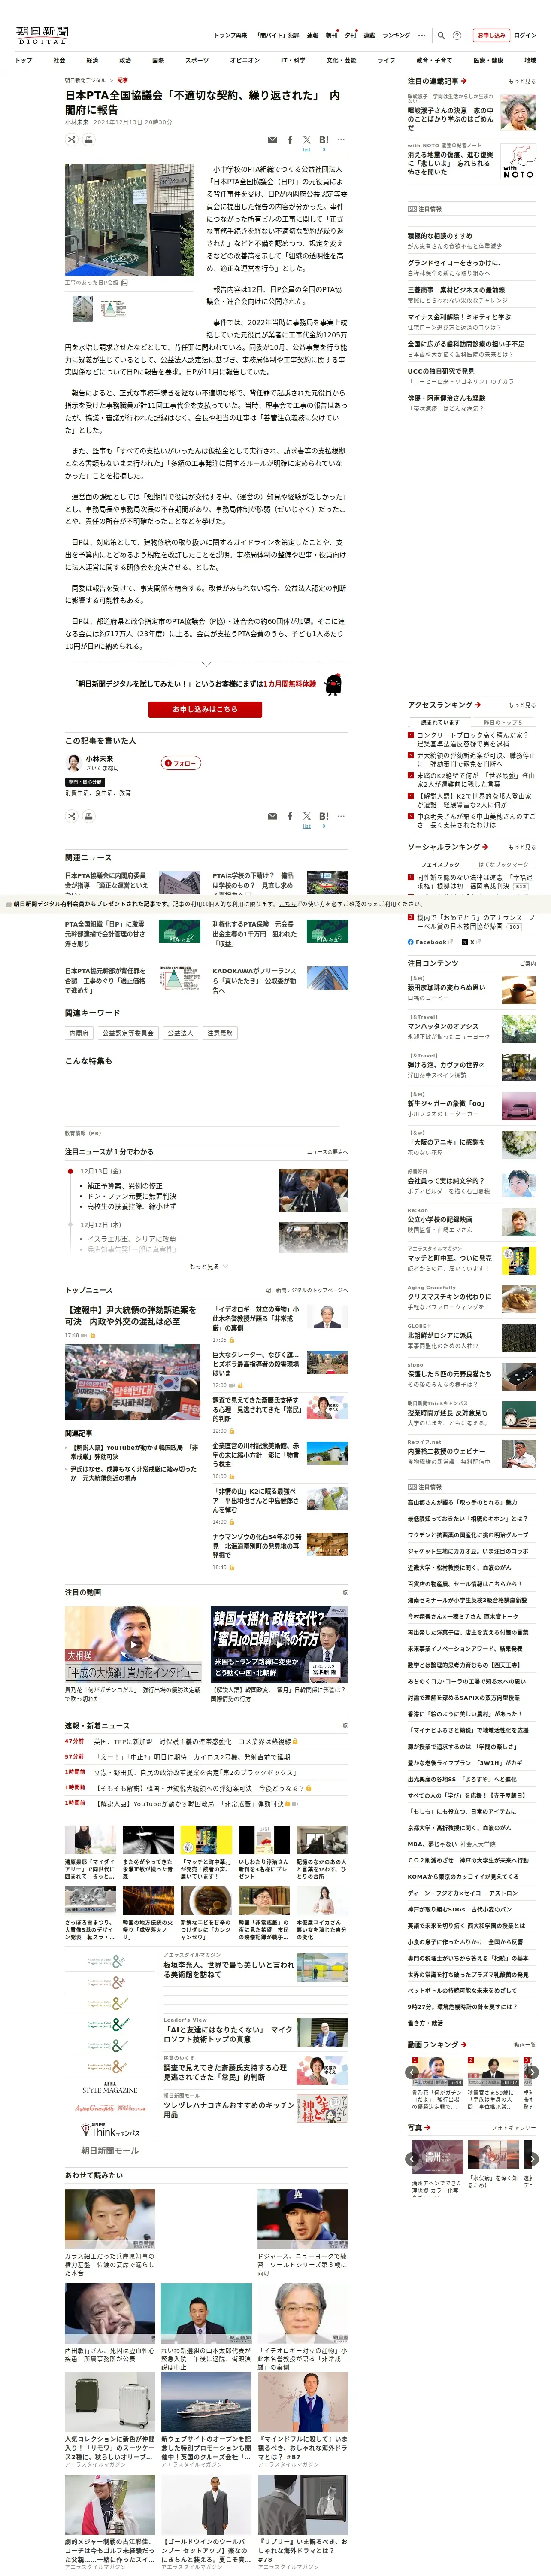Open ニュースの要点へ link
This screenshot has height=2576, width=551.
327,1152
